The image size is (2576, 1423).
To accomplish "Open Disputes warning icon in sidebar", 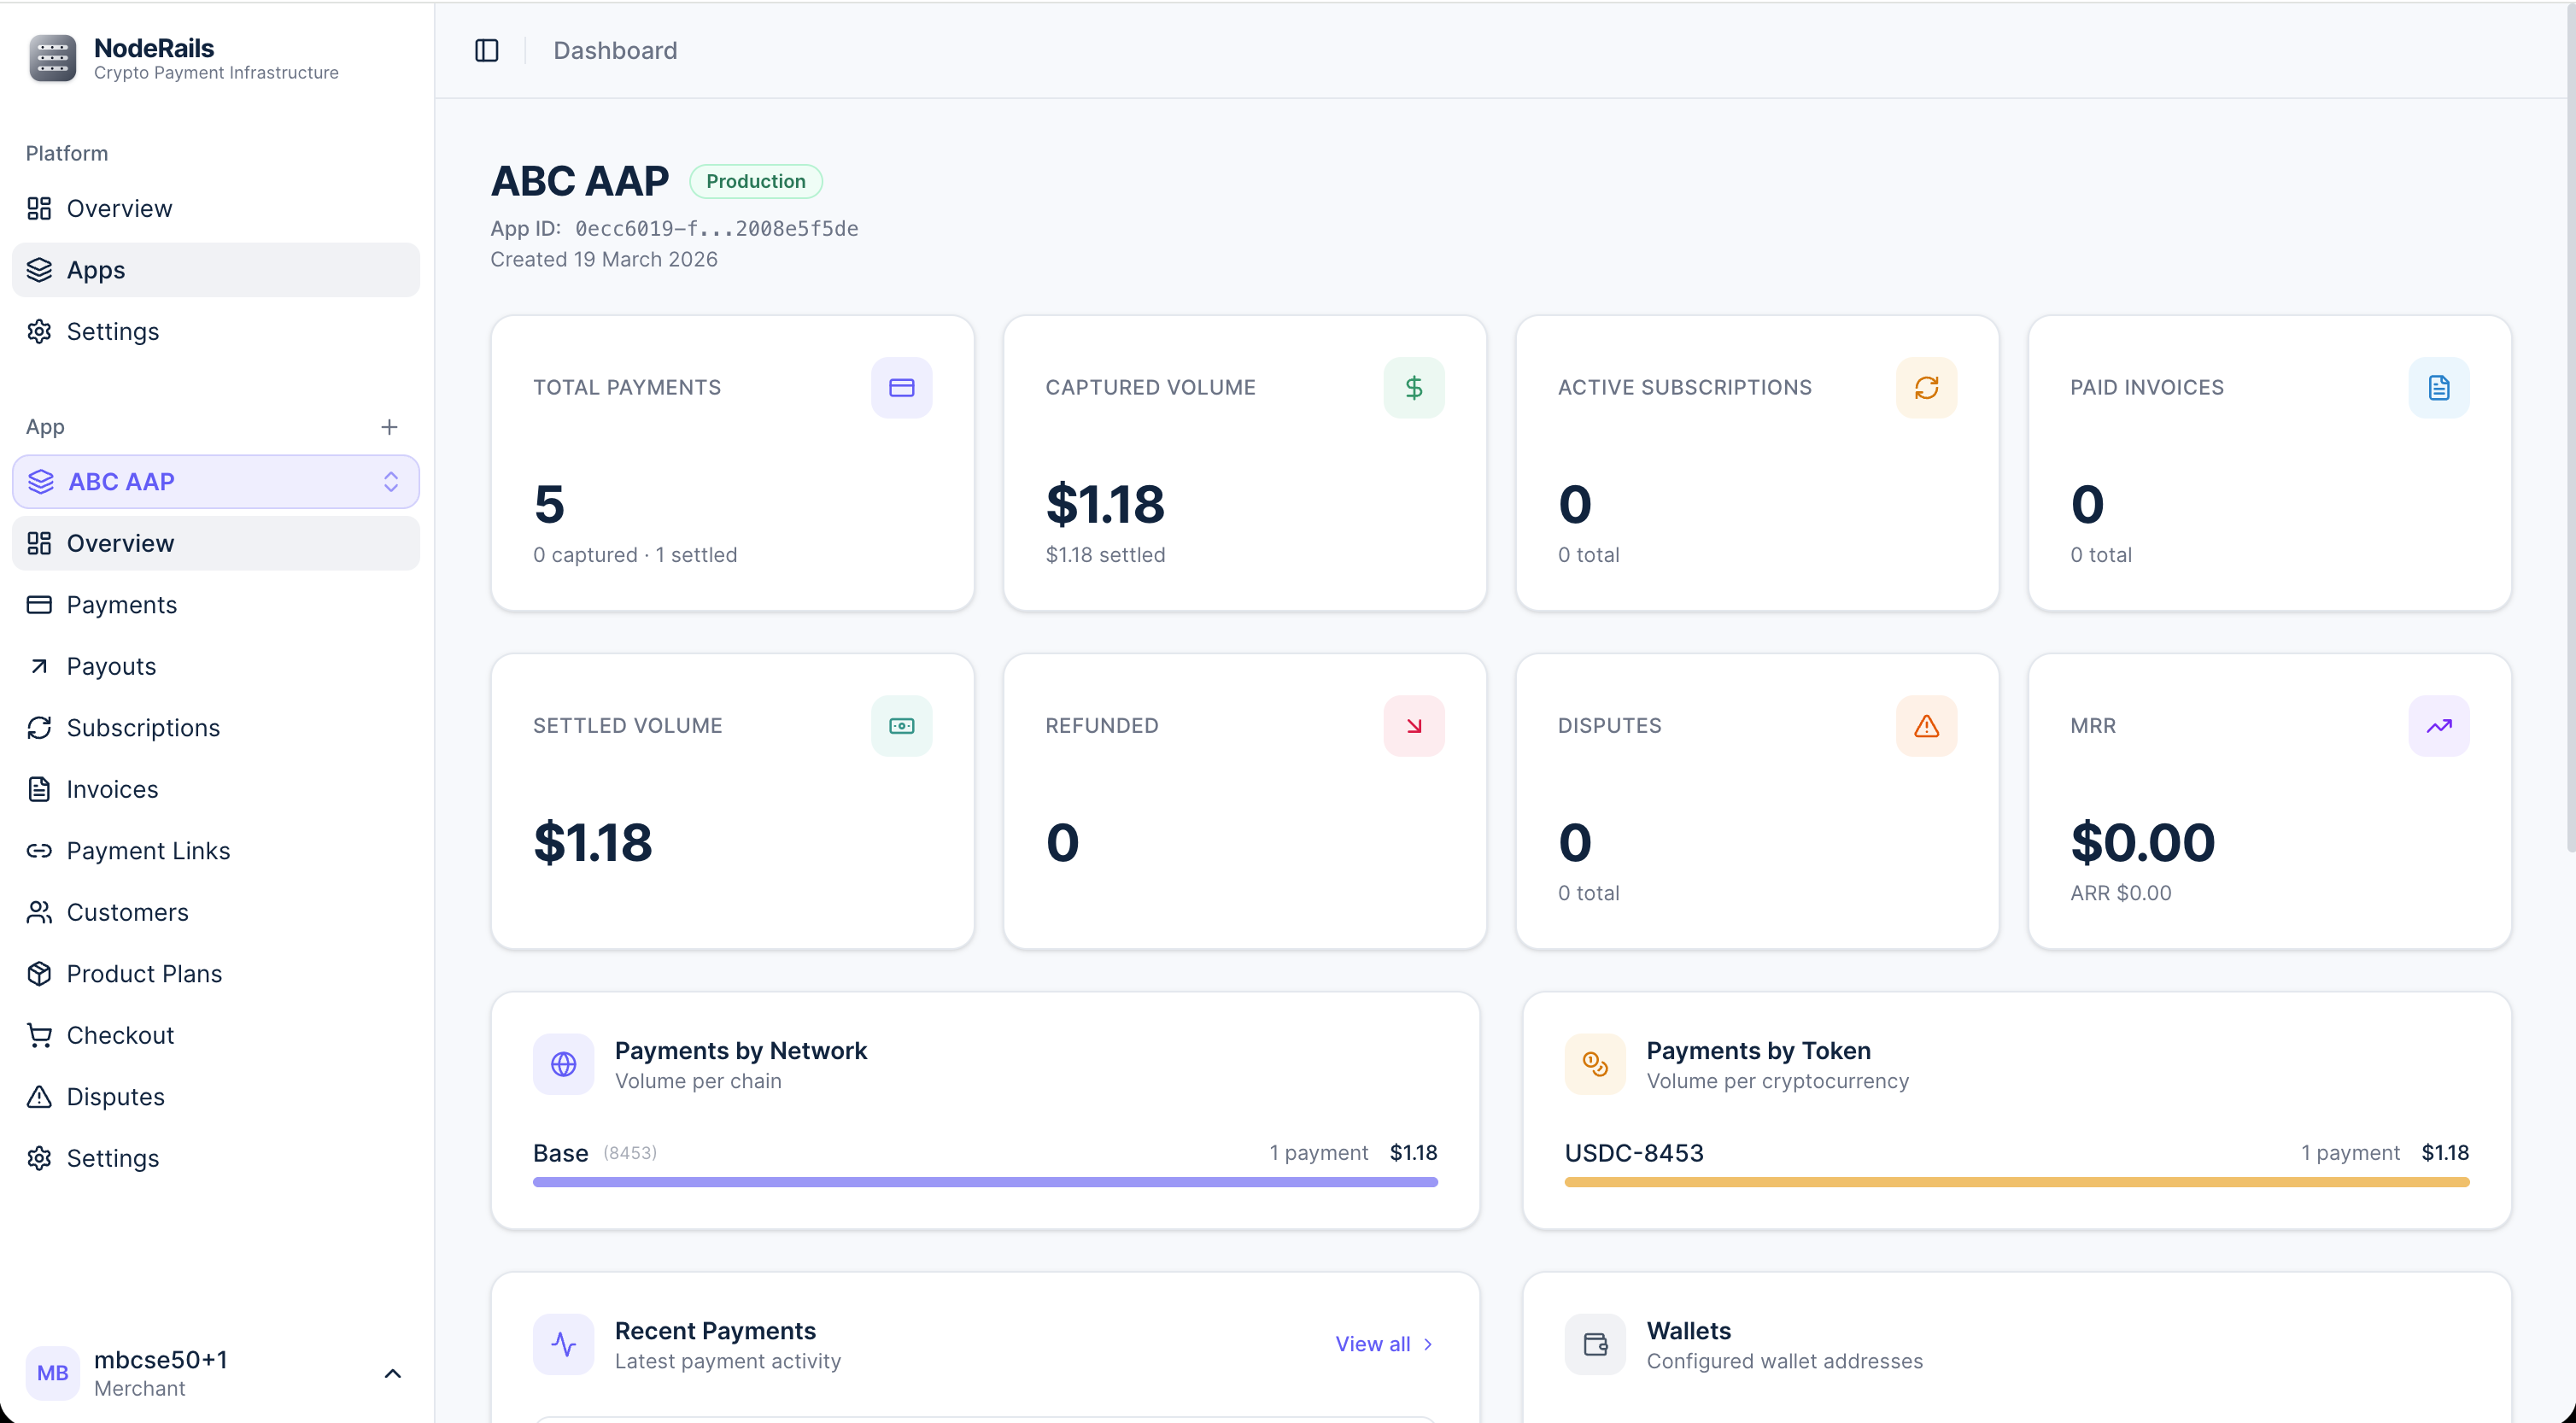I will pyautogui.click(x=40, y=1096).
